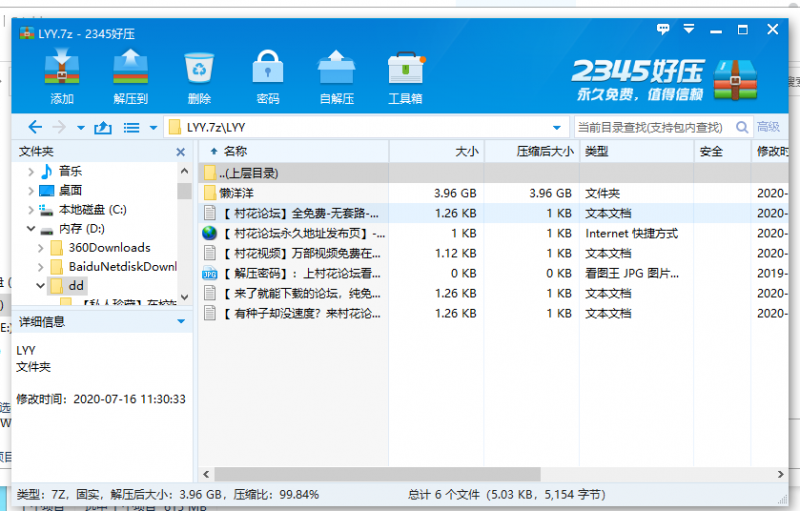Click the up-one-level folder icon
The width and height of the screenshot is (800, 511).
(x=103, y=127)
